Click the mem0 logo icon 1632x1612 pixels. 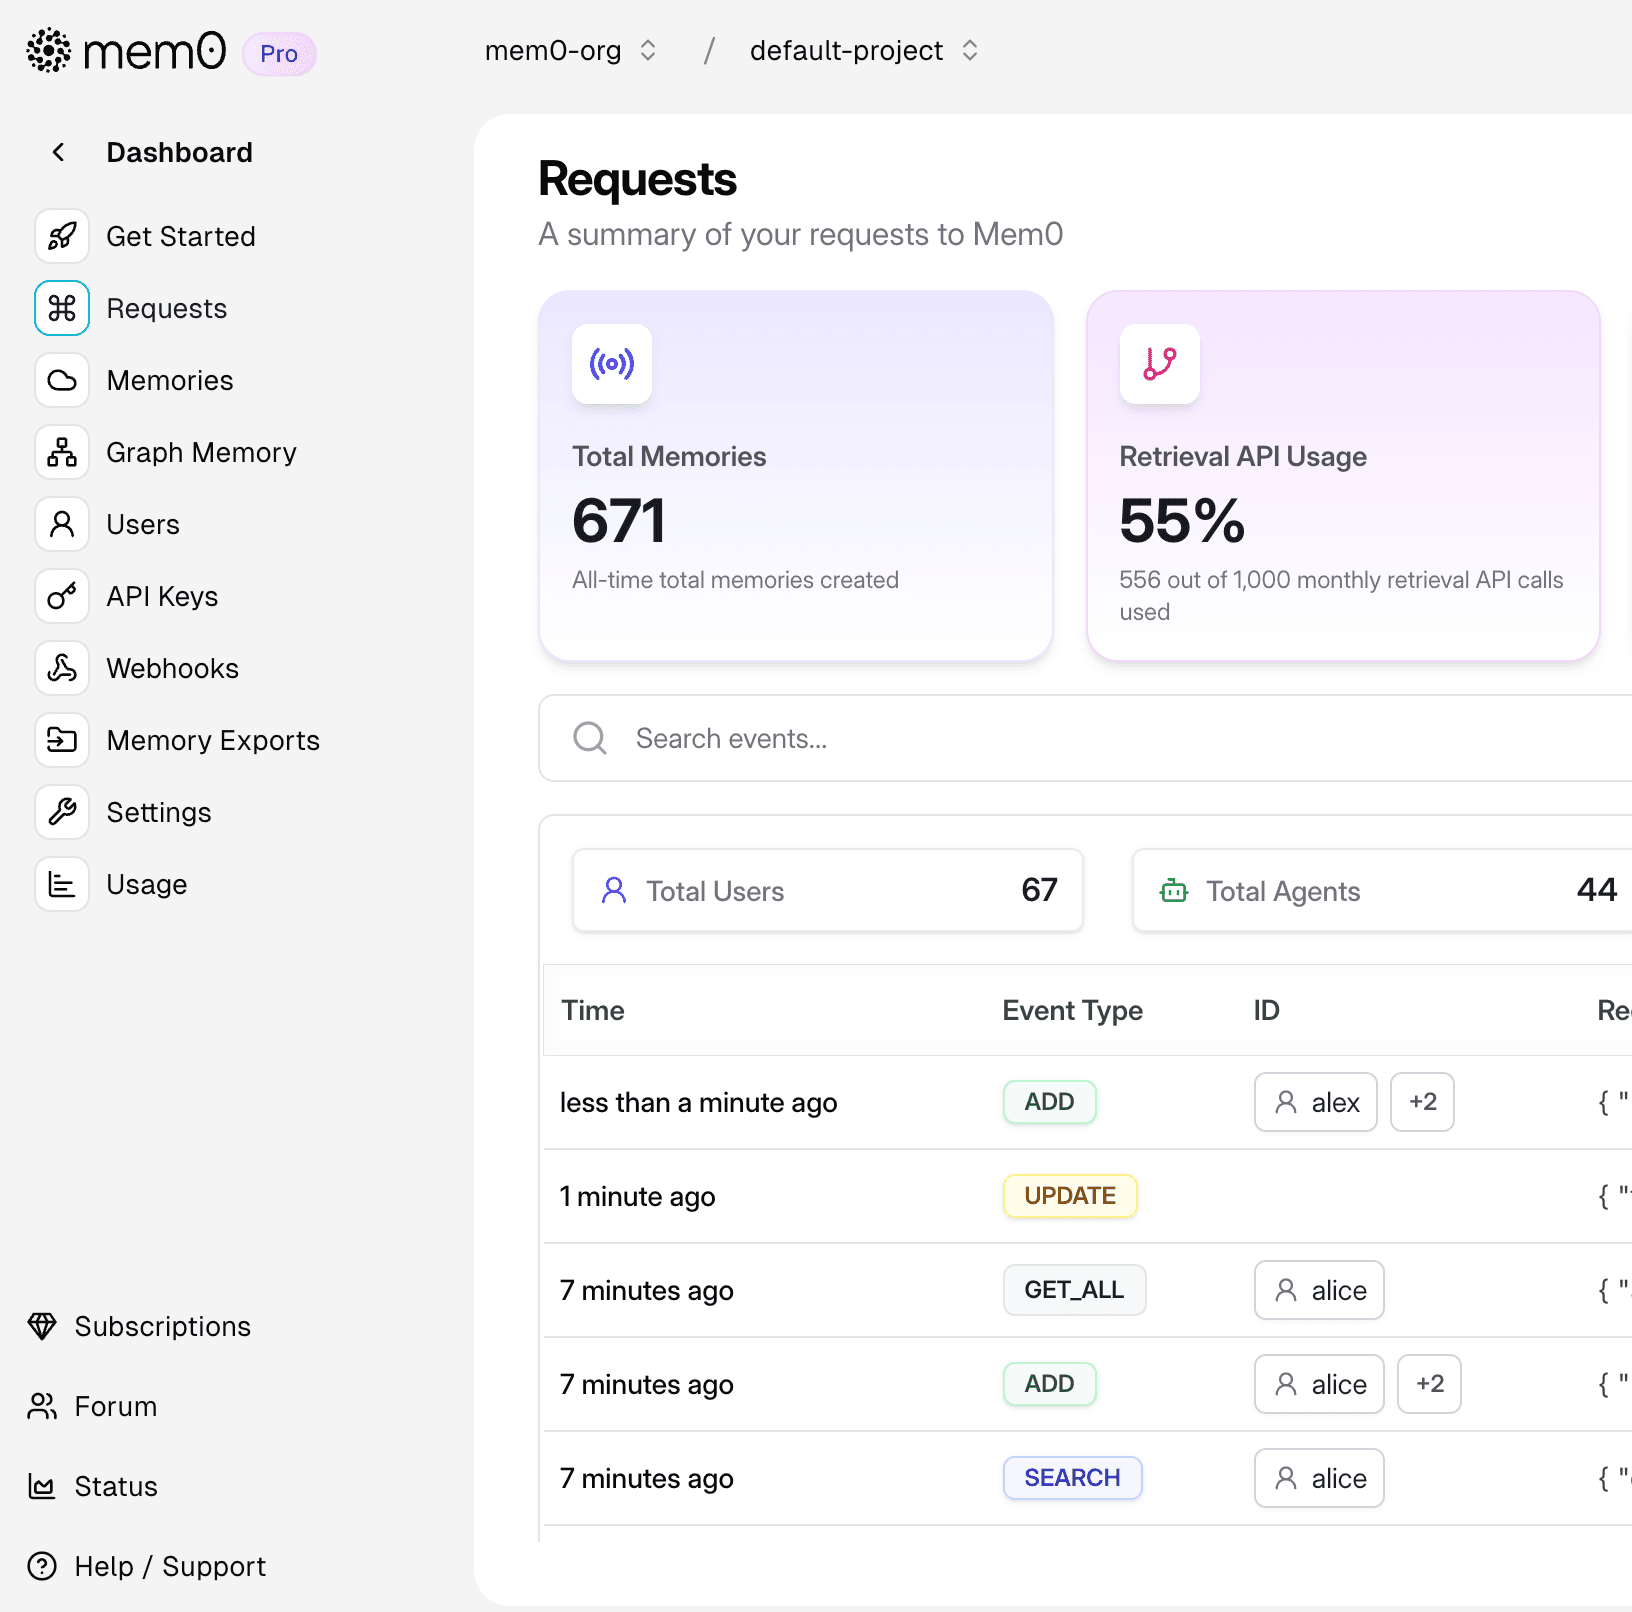coord(48,51)
